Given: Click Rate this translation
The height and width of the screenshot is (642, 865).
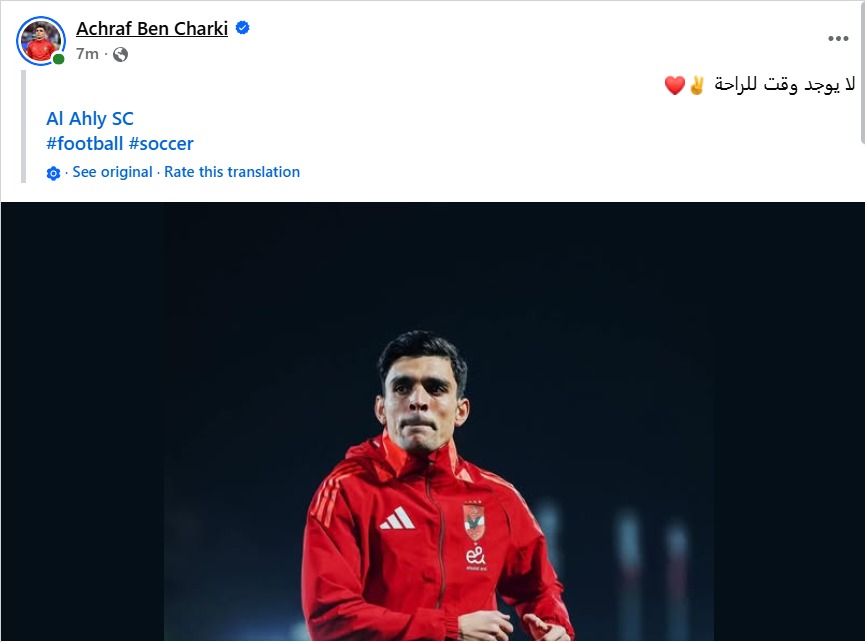Looking at the screenshot, I should click(x=232, y=172).
